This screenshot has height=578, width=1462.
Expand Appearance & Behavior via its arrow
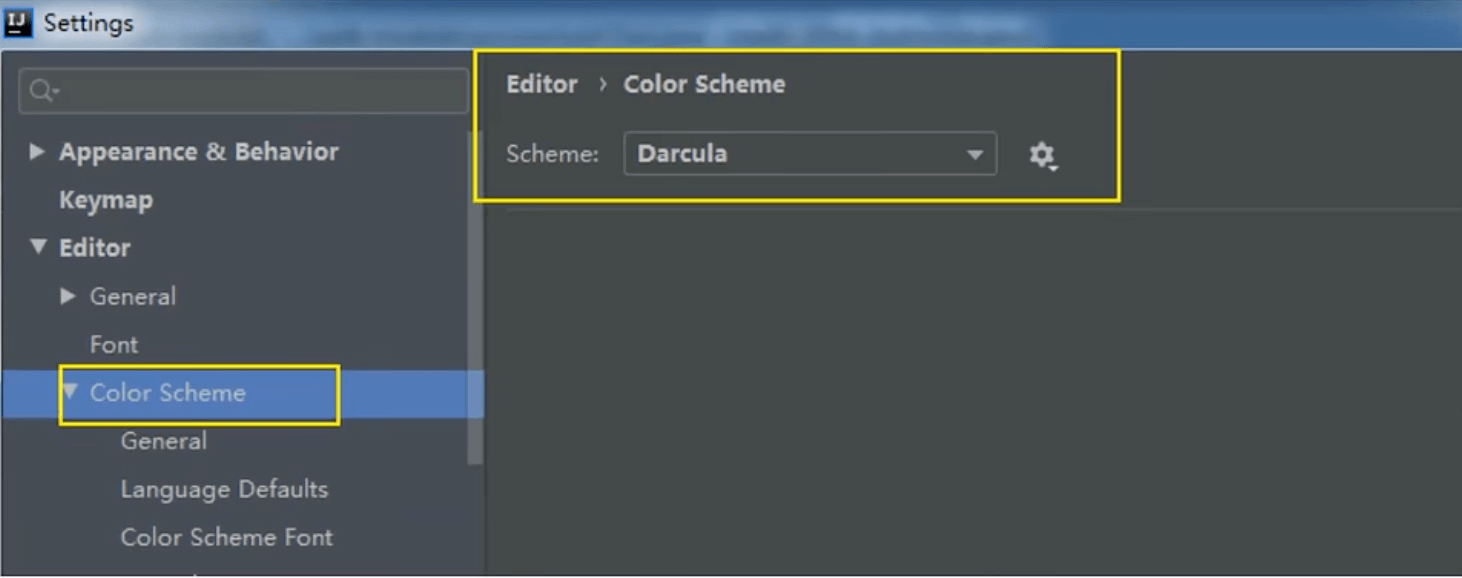click(x=37, y=152)
